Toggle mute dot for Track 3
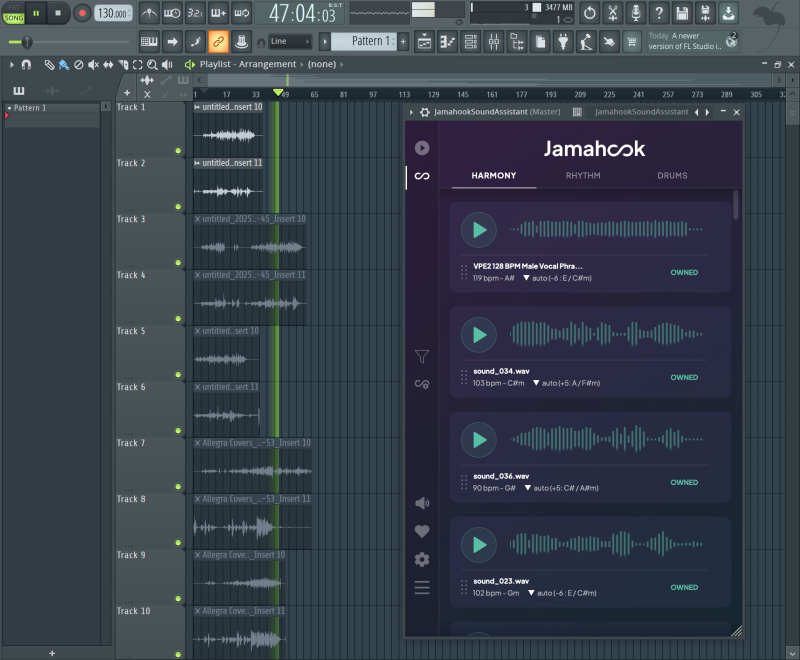The height and width of the screenshot is (660, 800). 178,263
